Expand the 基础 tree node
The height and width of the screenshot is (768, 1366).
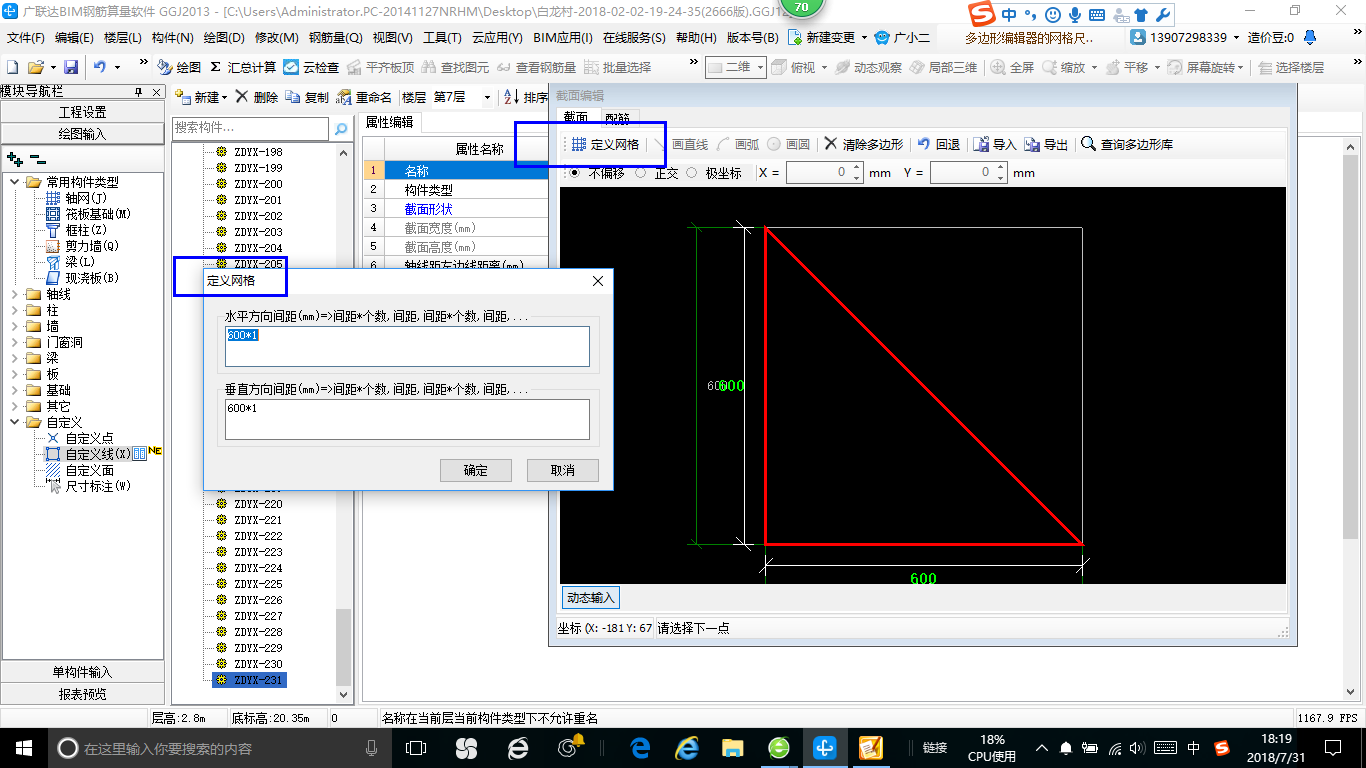tap(16, 390)
